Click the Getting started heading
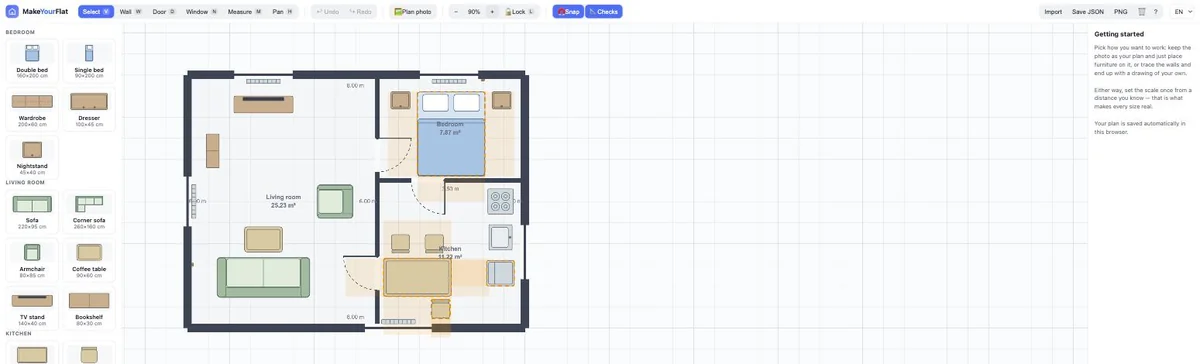Image resolution: width=1200 pixels, height=364 pixels. tap(1119, 34)
